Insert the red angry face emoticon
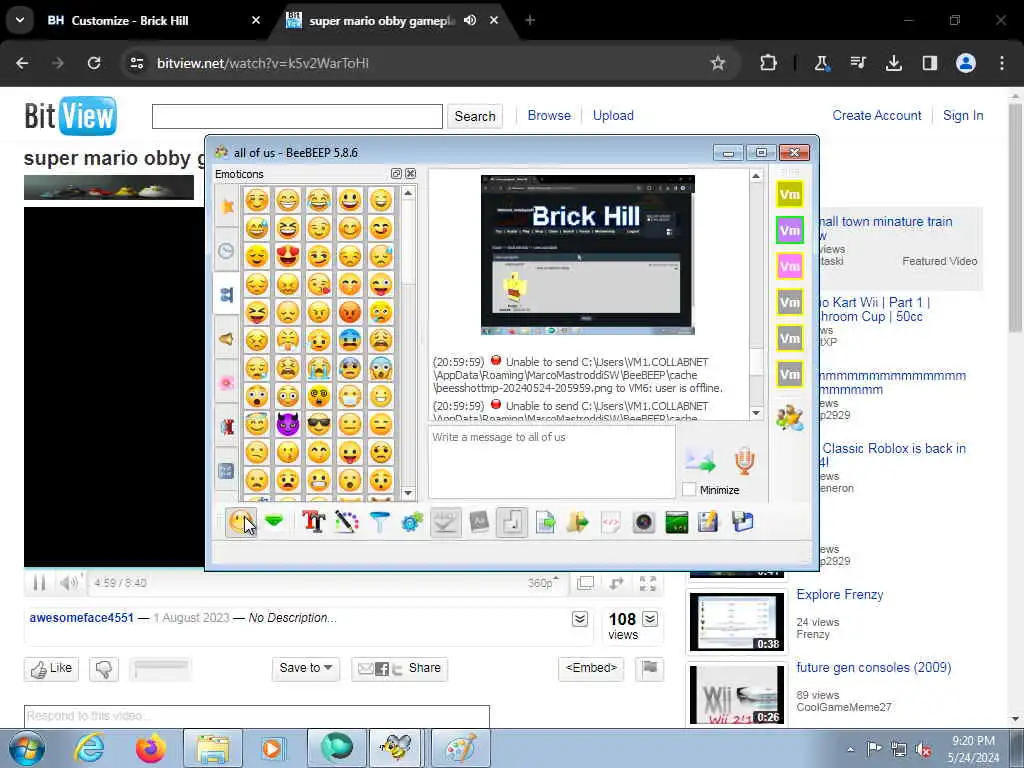This screenshot has width=1024, height=768. point(350,312)
